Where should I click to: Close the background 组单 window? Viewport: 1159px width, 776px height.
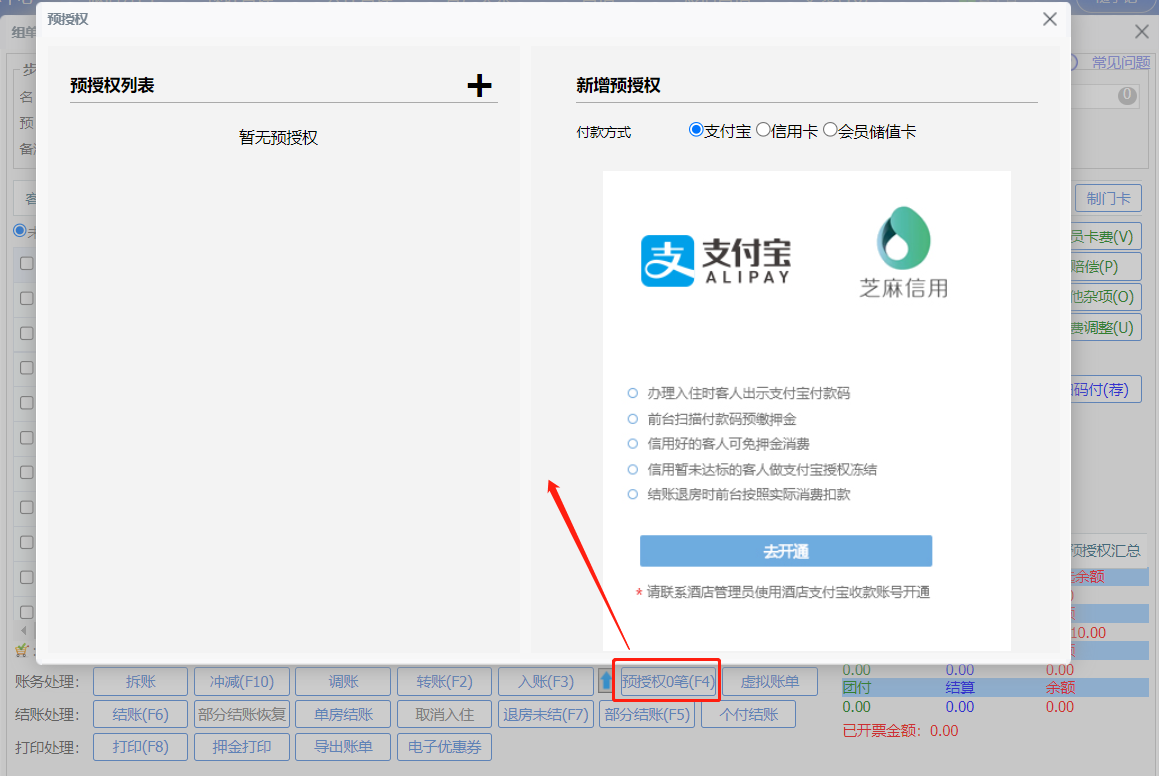[x=1141, y=32]
